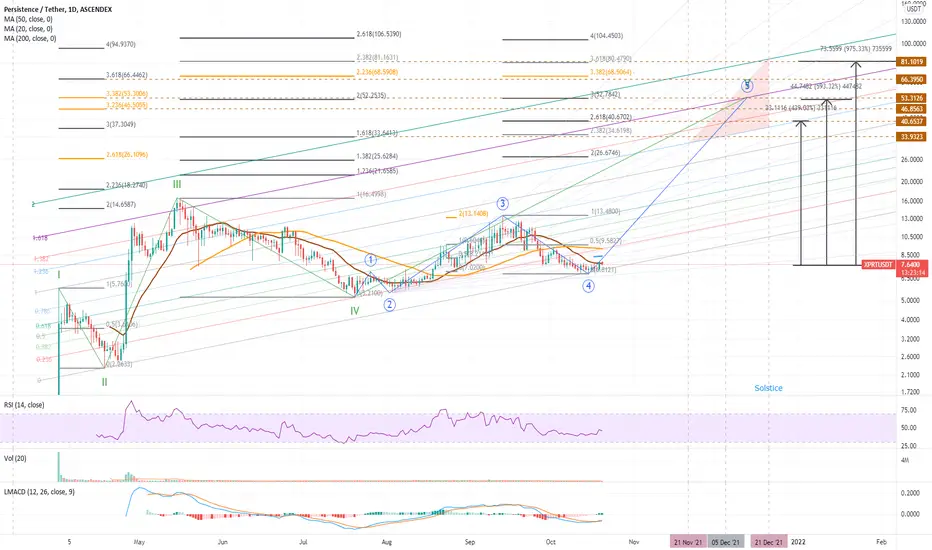Viewport: 932px width, 550px height.
Task: Click the 4(94.9370) fib extension label
Action: [121, 45]
